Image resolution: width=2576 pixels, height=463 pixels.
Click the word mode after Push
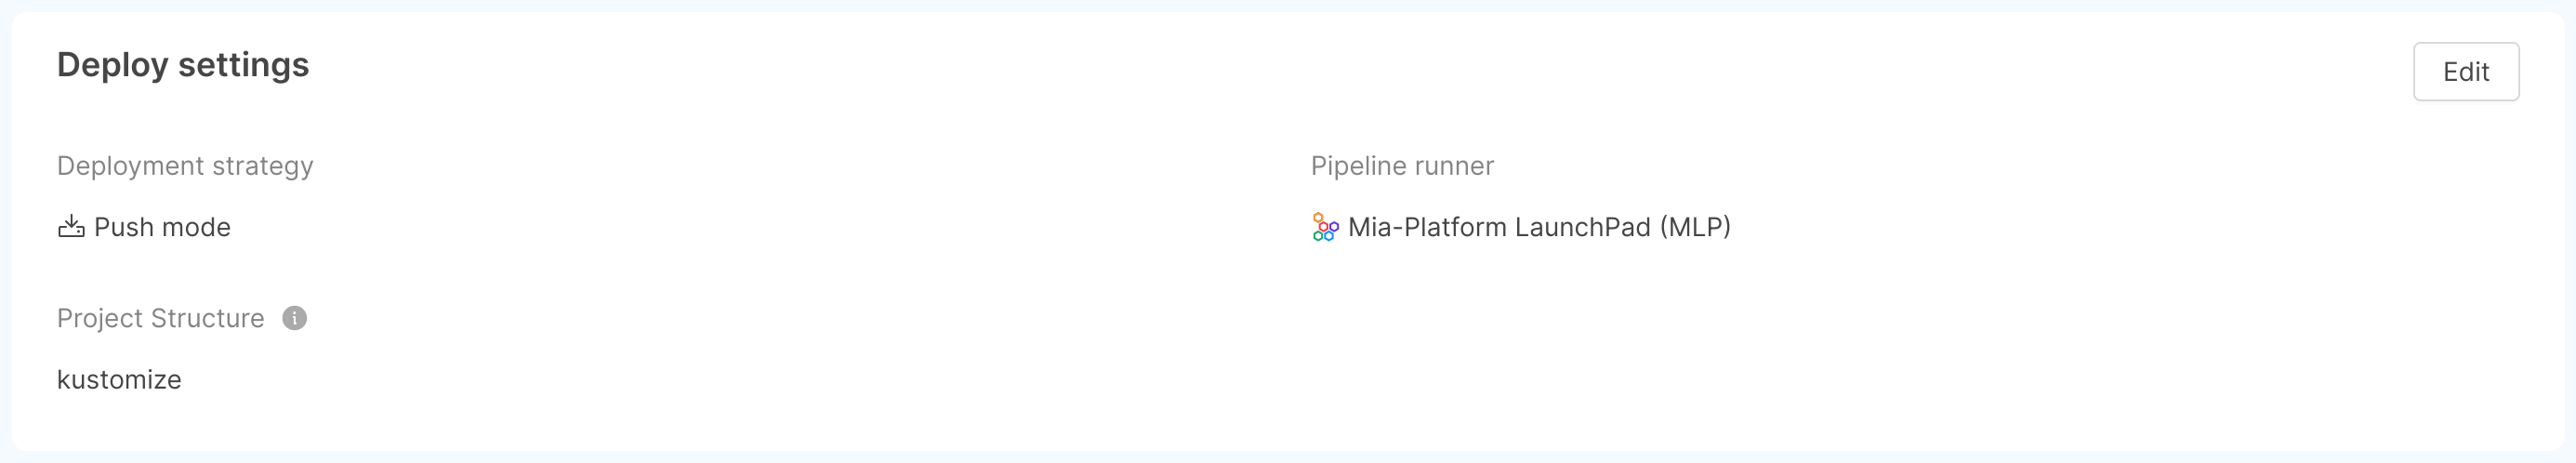[x=197, y=227]
